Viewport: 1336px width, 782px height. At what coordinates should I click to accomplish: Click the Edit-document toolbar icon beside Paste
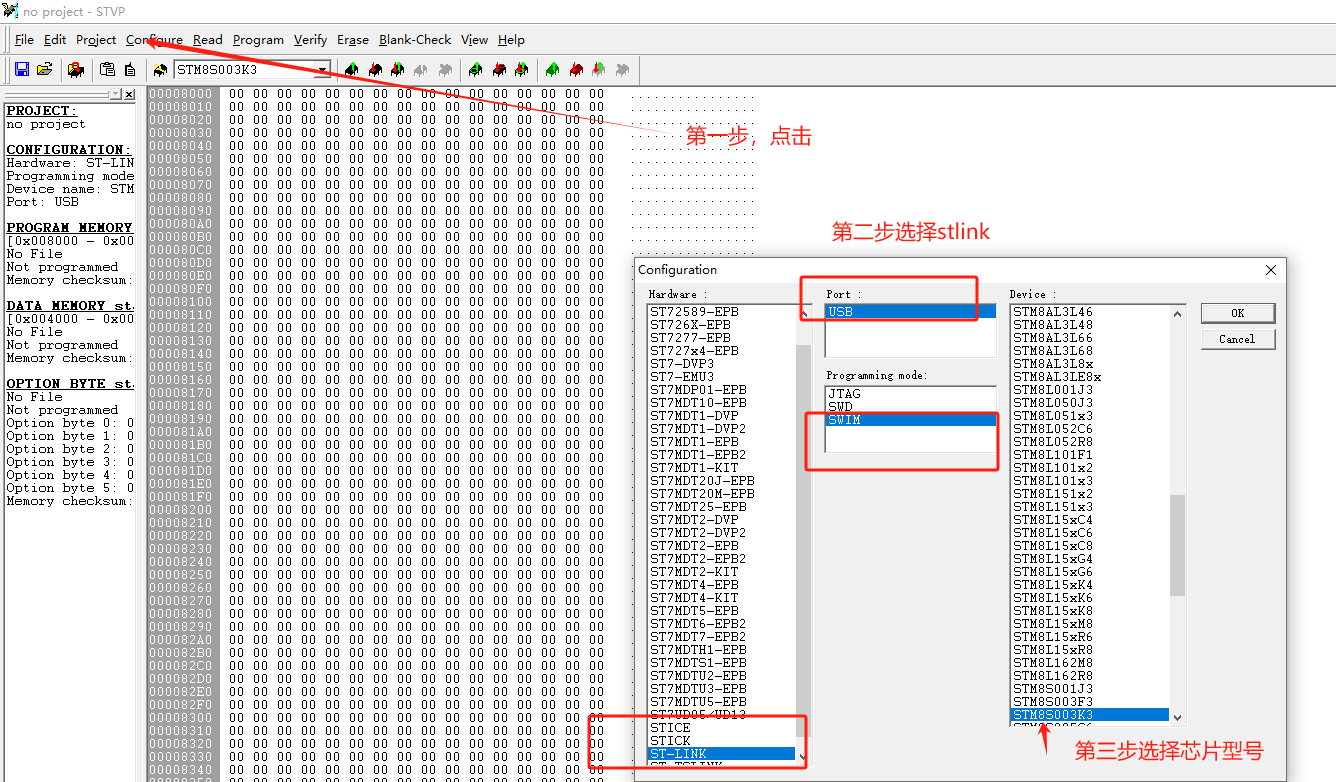129,69
